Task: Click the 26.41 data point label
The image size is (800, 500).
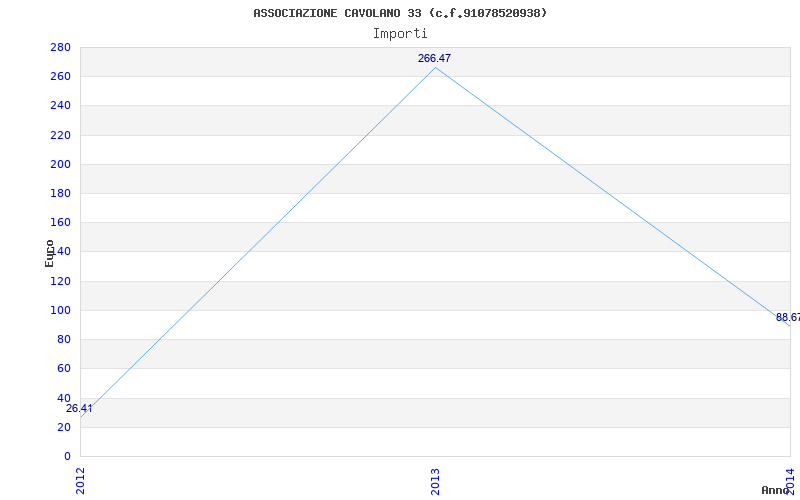Action: pos(79,409)
